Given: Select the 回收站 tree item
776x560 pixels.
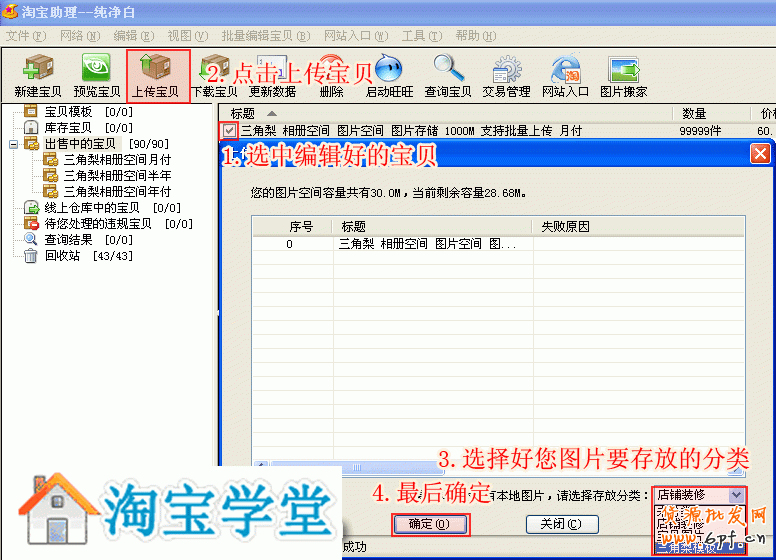Looking at the screenshot, I should [x=58, y=256].
